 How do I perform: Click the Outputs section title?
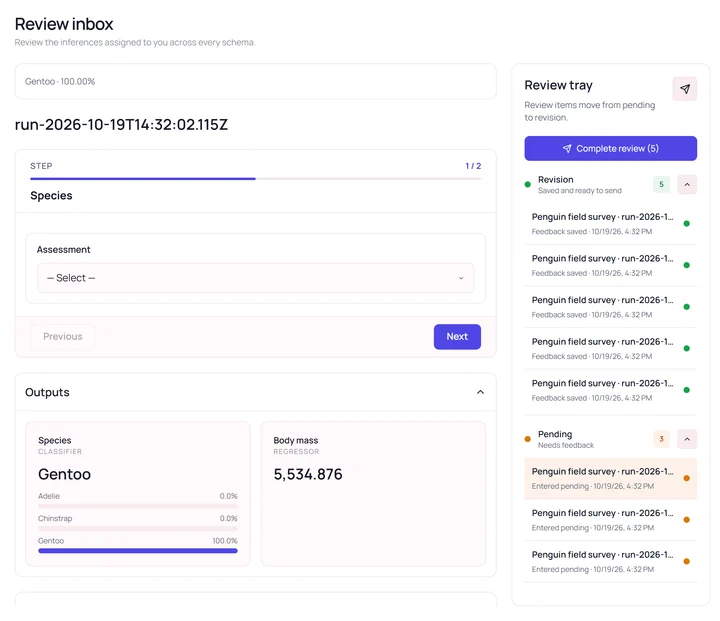(47, 392)
